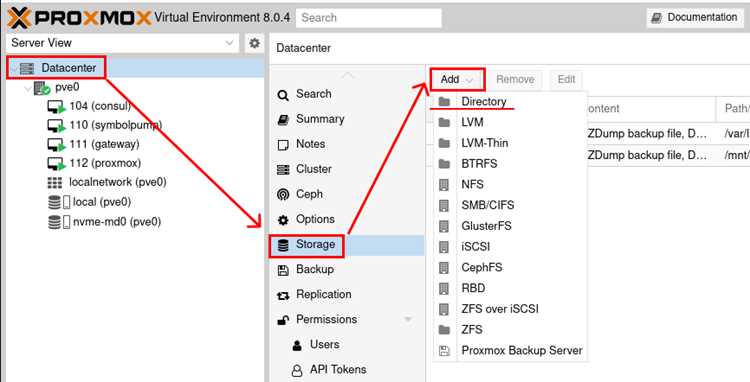Click the scroll-up arrow above side menu
Screen dimensions: 750x382
pyautogui.click(x=348, y=76)
